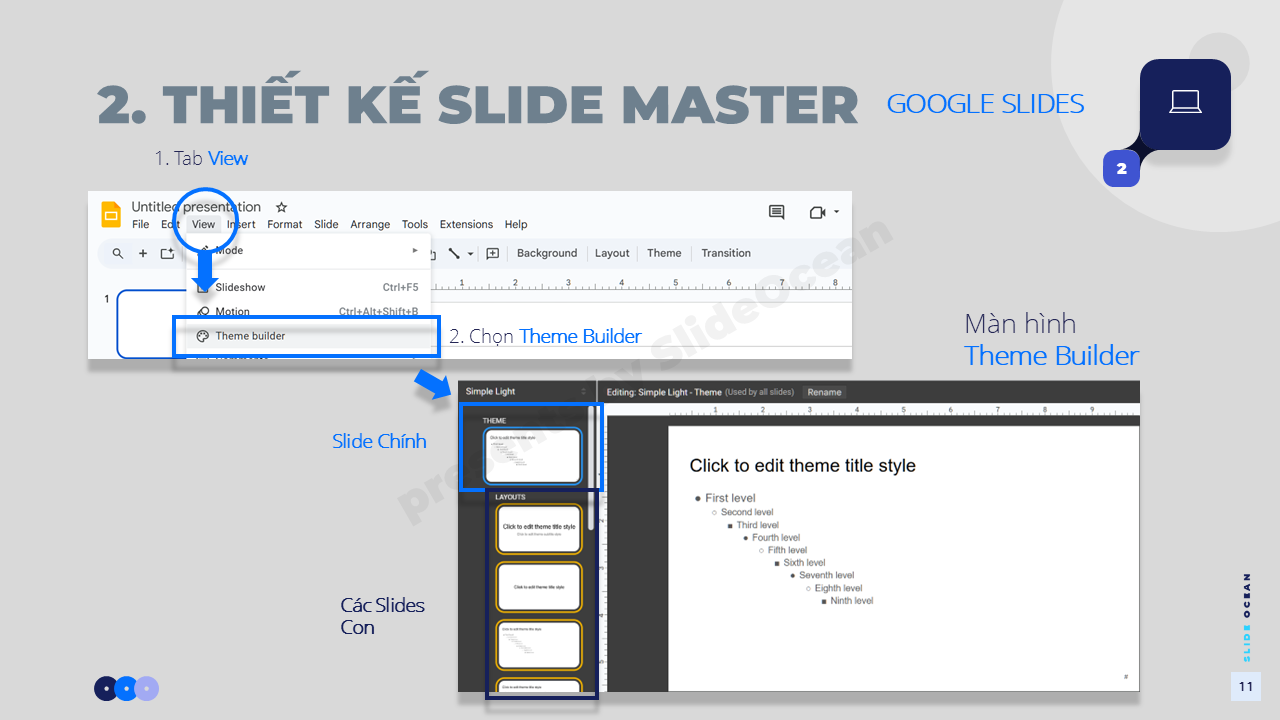This screenshot has width=1280, height=720.
Task: Select the centered title-only layout thumbnail
Action: (539, 587)
